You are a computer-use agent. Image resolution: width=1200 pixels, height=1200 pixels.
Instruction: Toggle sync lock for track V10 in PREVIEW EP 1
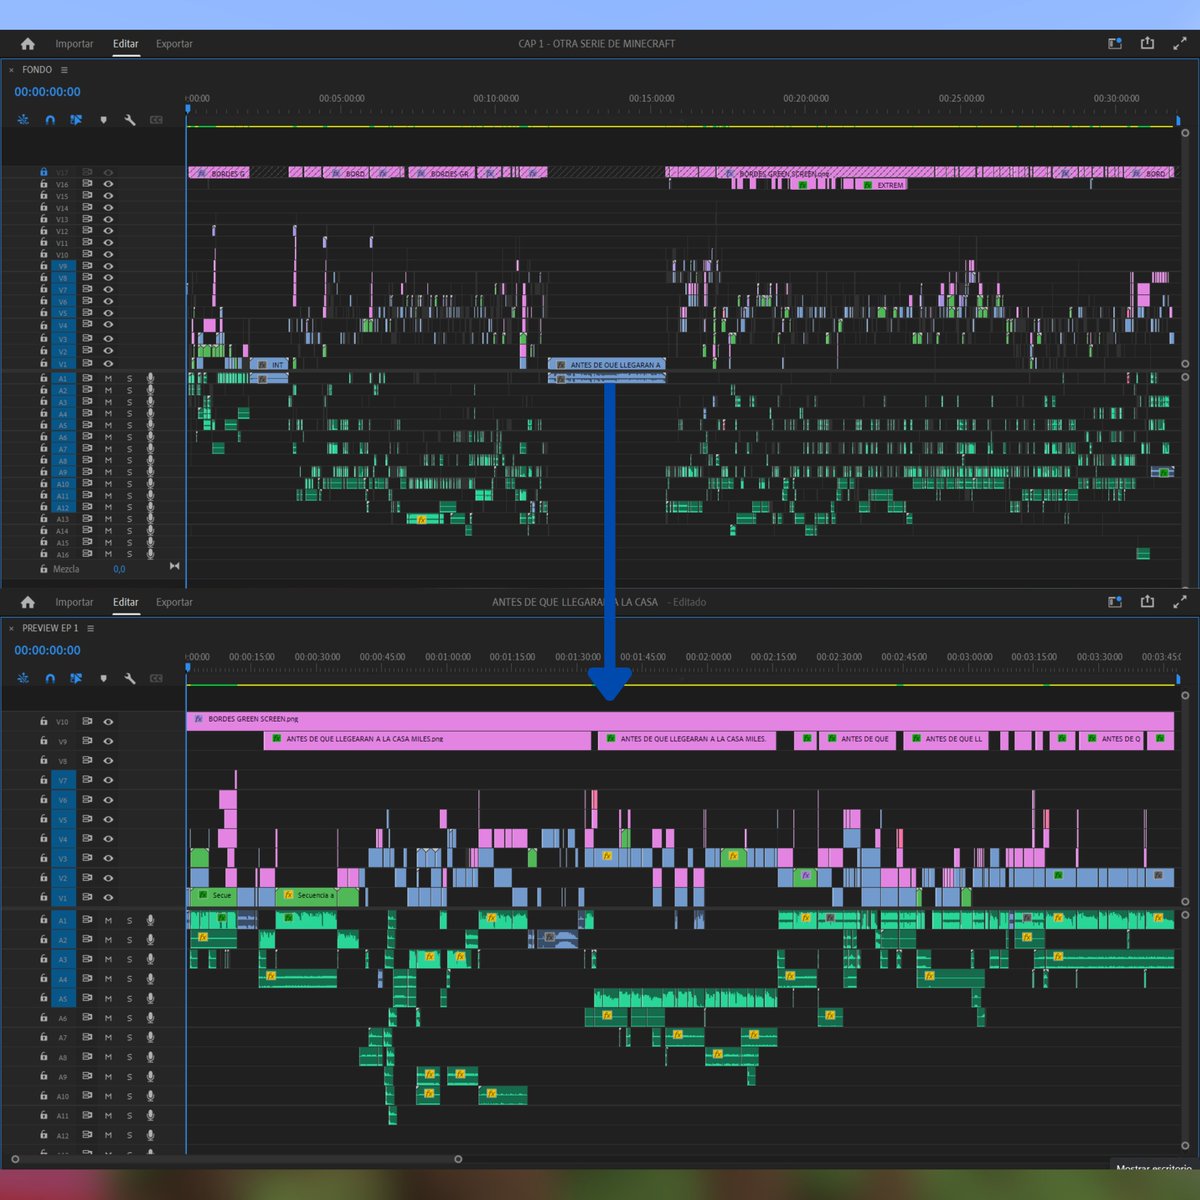click(87, 721)
